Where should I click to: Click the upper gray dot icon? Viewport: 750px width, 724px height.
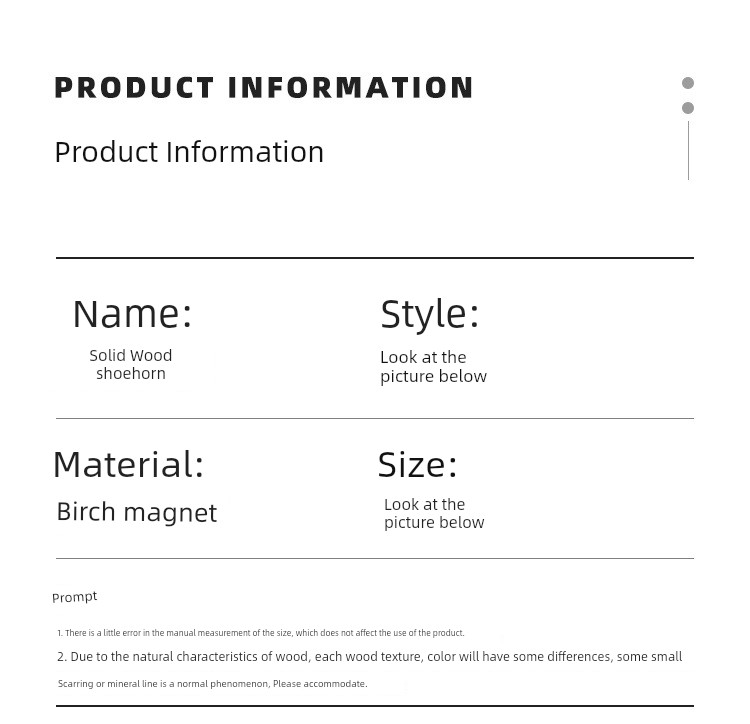(688, 83)
